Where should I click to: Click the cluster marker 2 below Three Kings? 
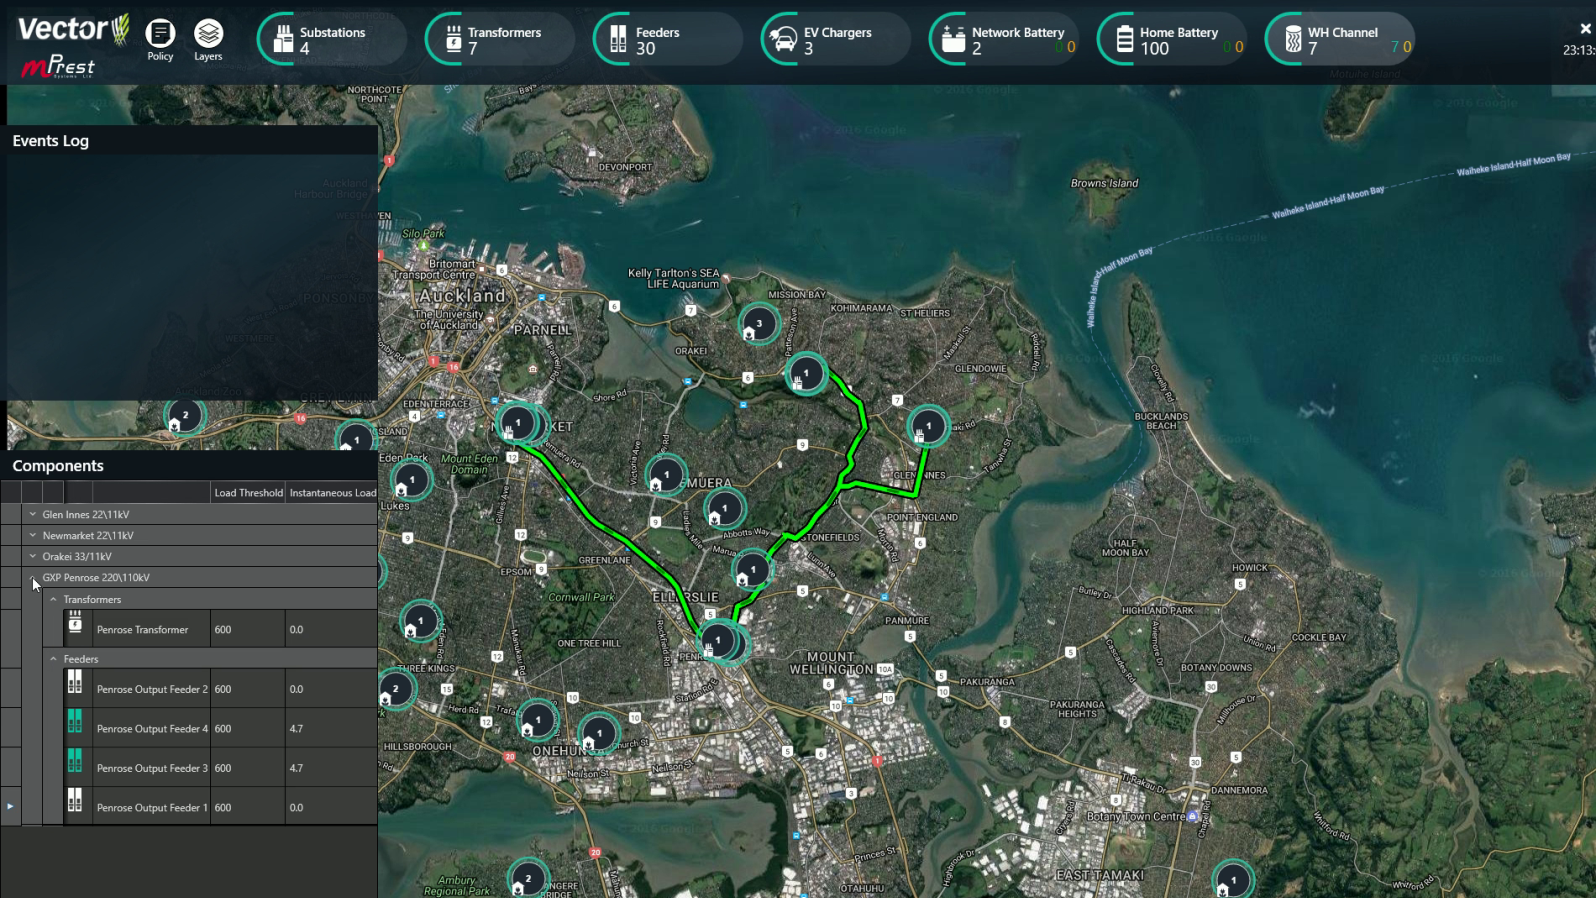(x=395, y=689)
